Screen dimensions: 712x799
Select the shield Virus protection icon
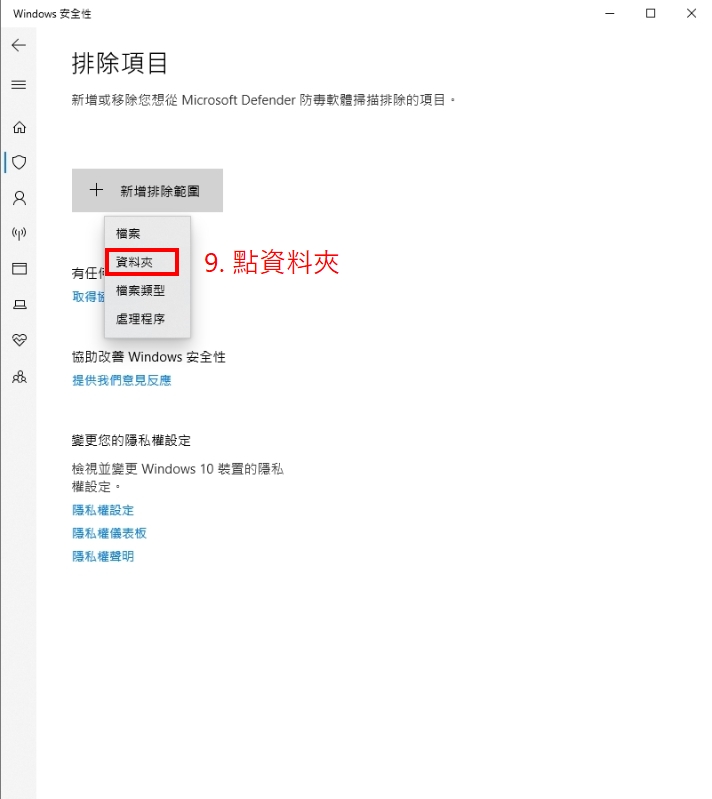(x=19, y=163)
